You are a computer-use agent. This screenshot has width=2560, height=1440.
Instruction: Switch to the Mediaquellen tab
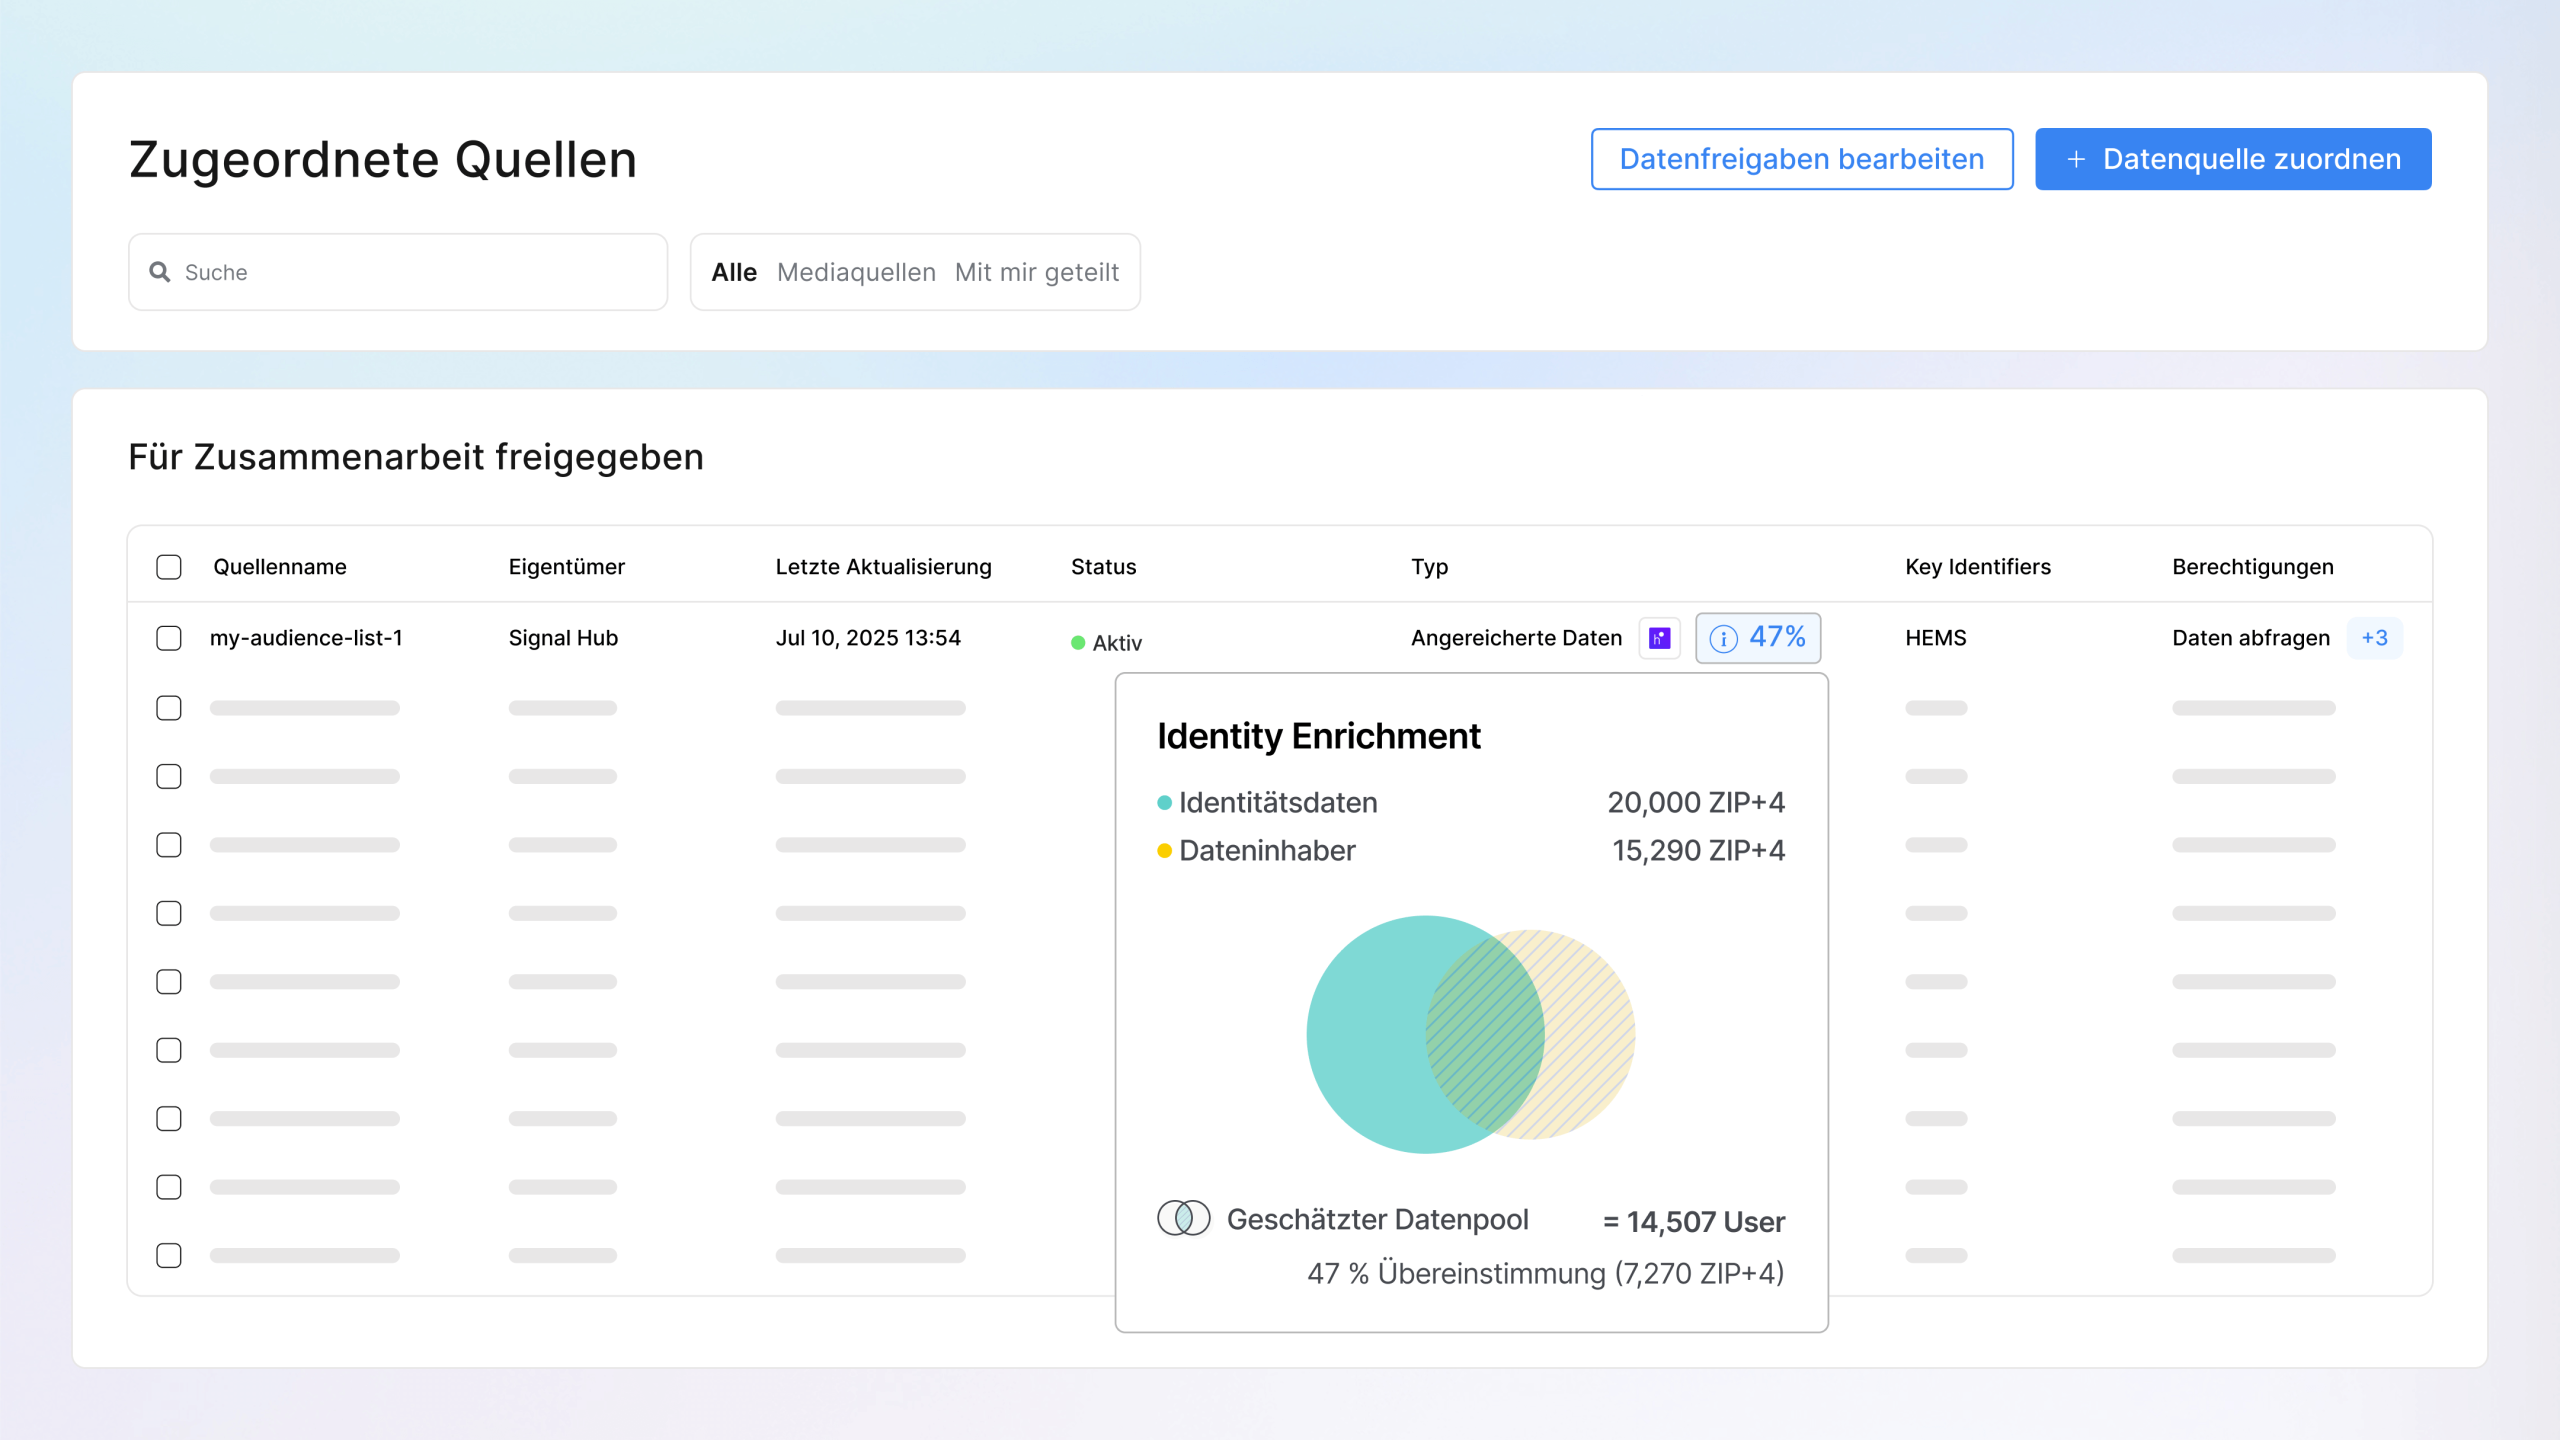[856, 272]
